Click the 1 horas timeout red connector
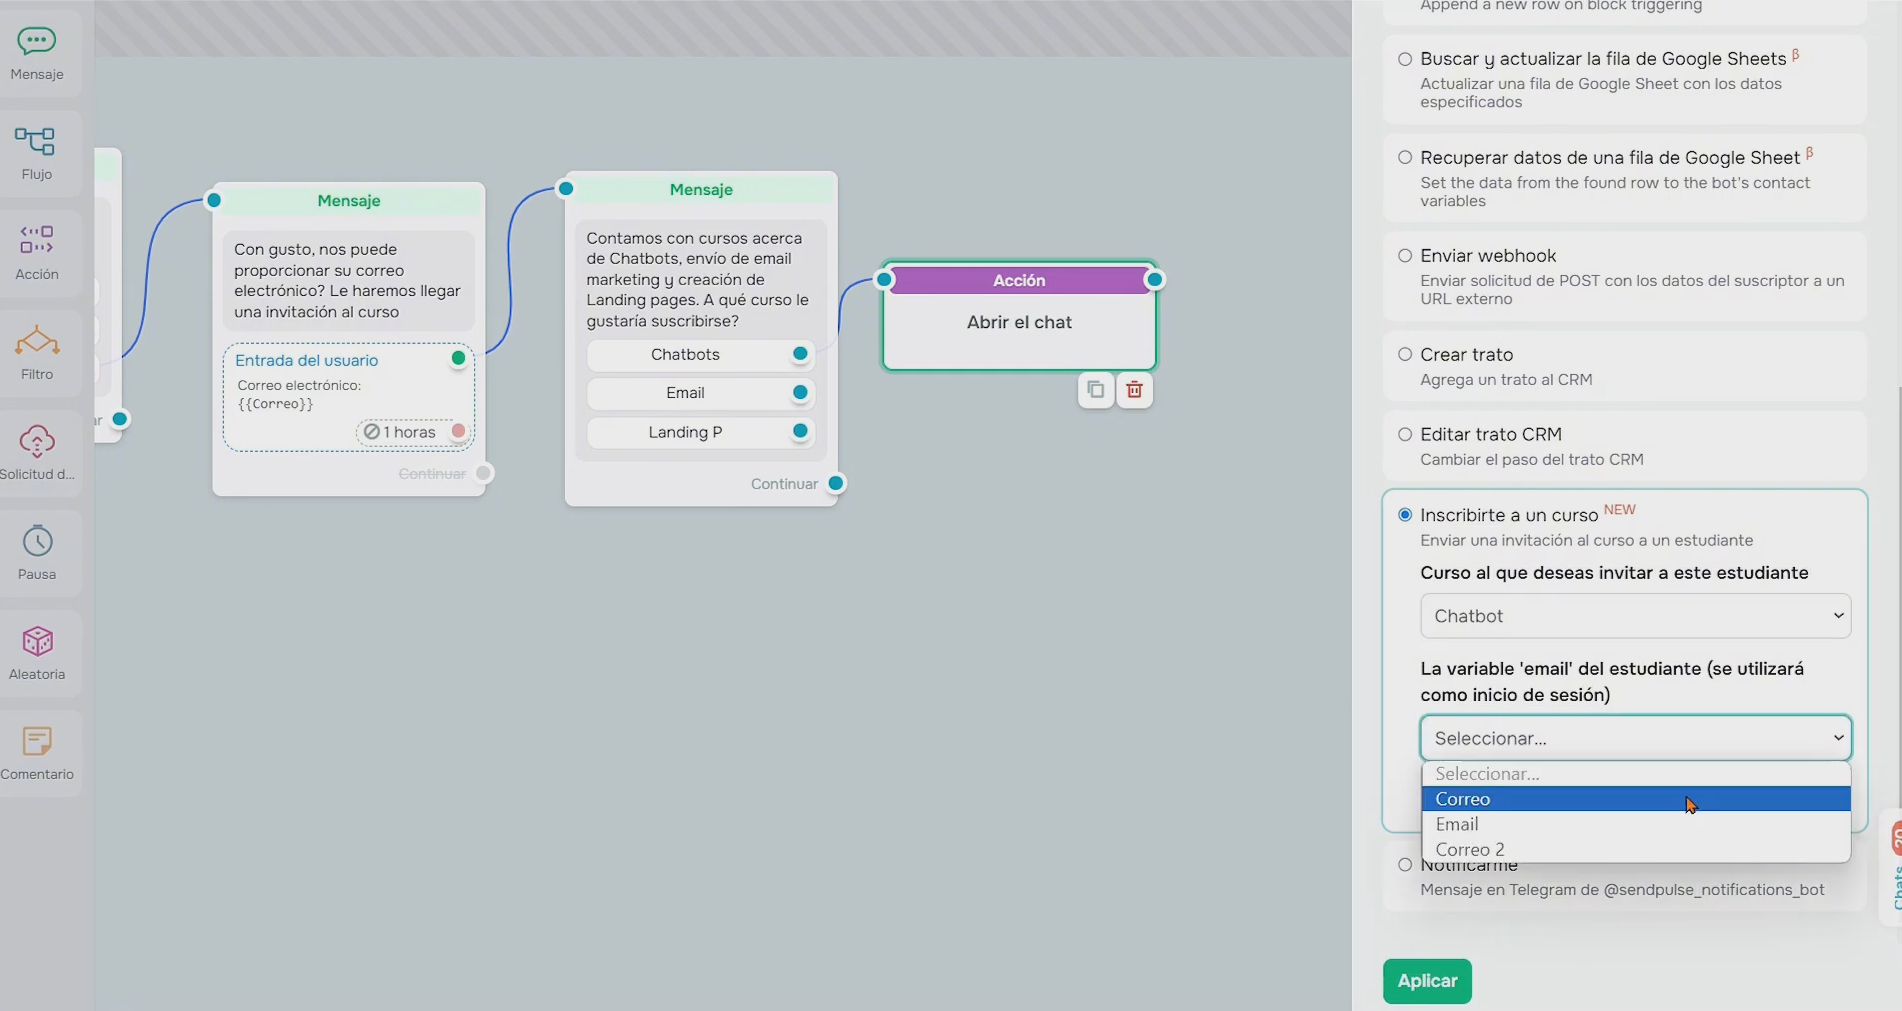Image resolution: width=1902 pixels, height=1011 pixels. tap(458, 431)
